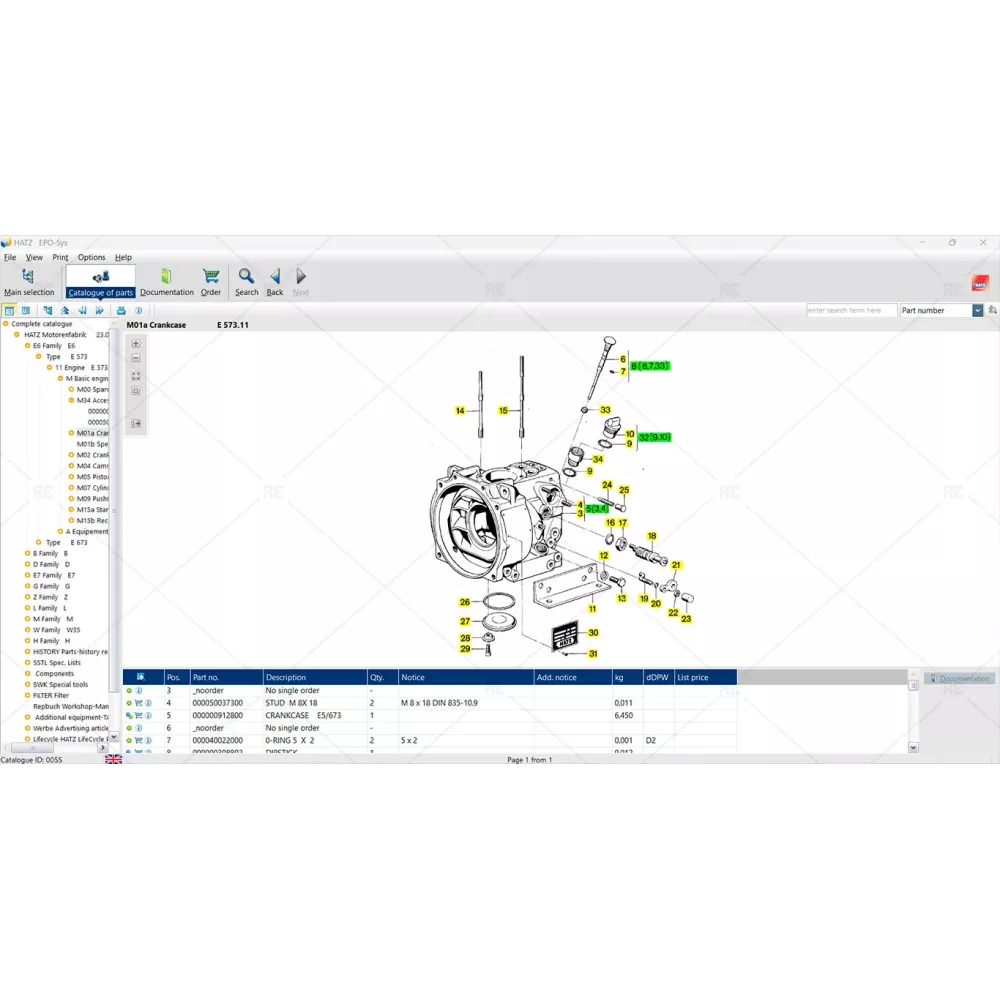Add STUD M 8X 18 to cart

(x=137, y=703)
